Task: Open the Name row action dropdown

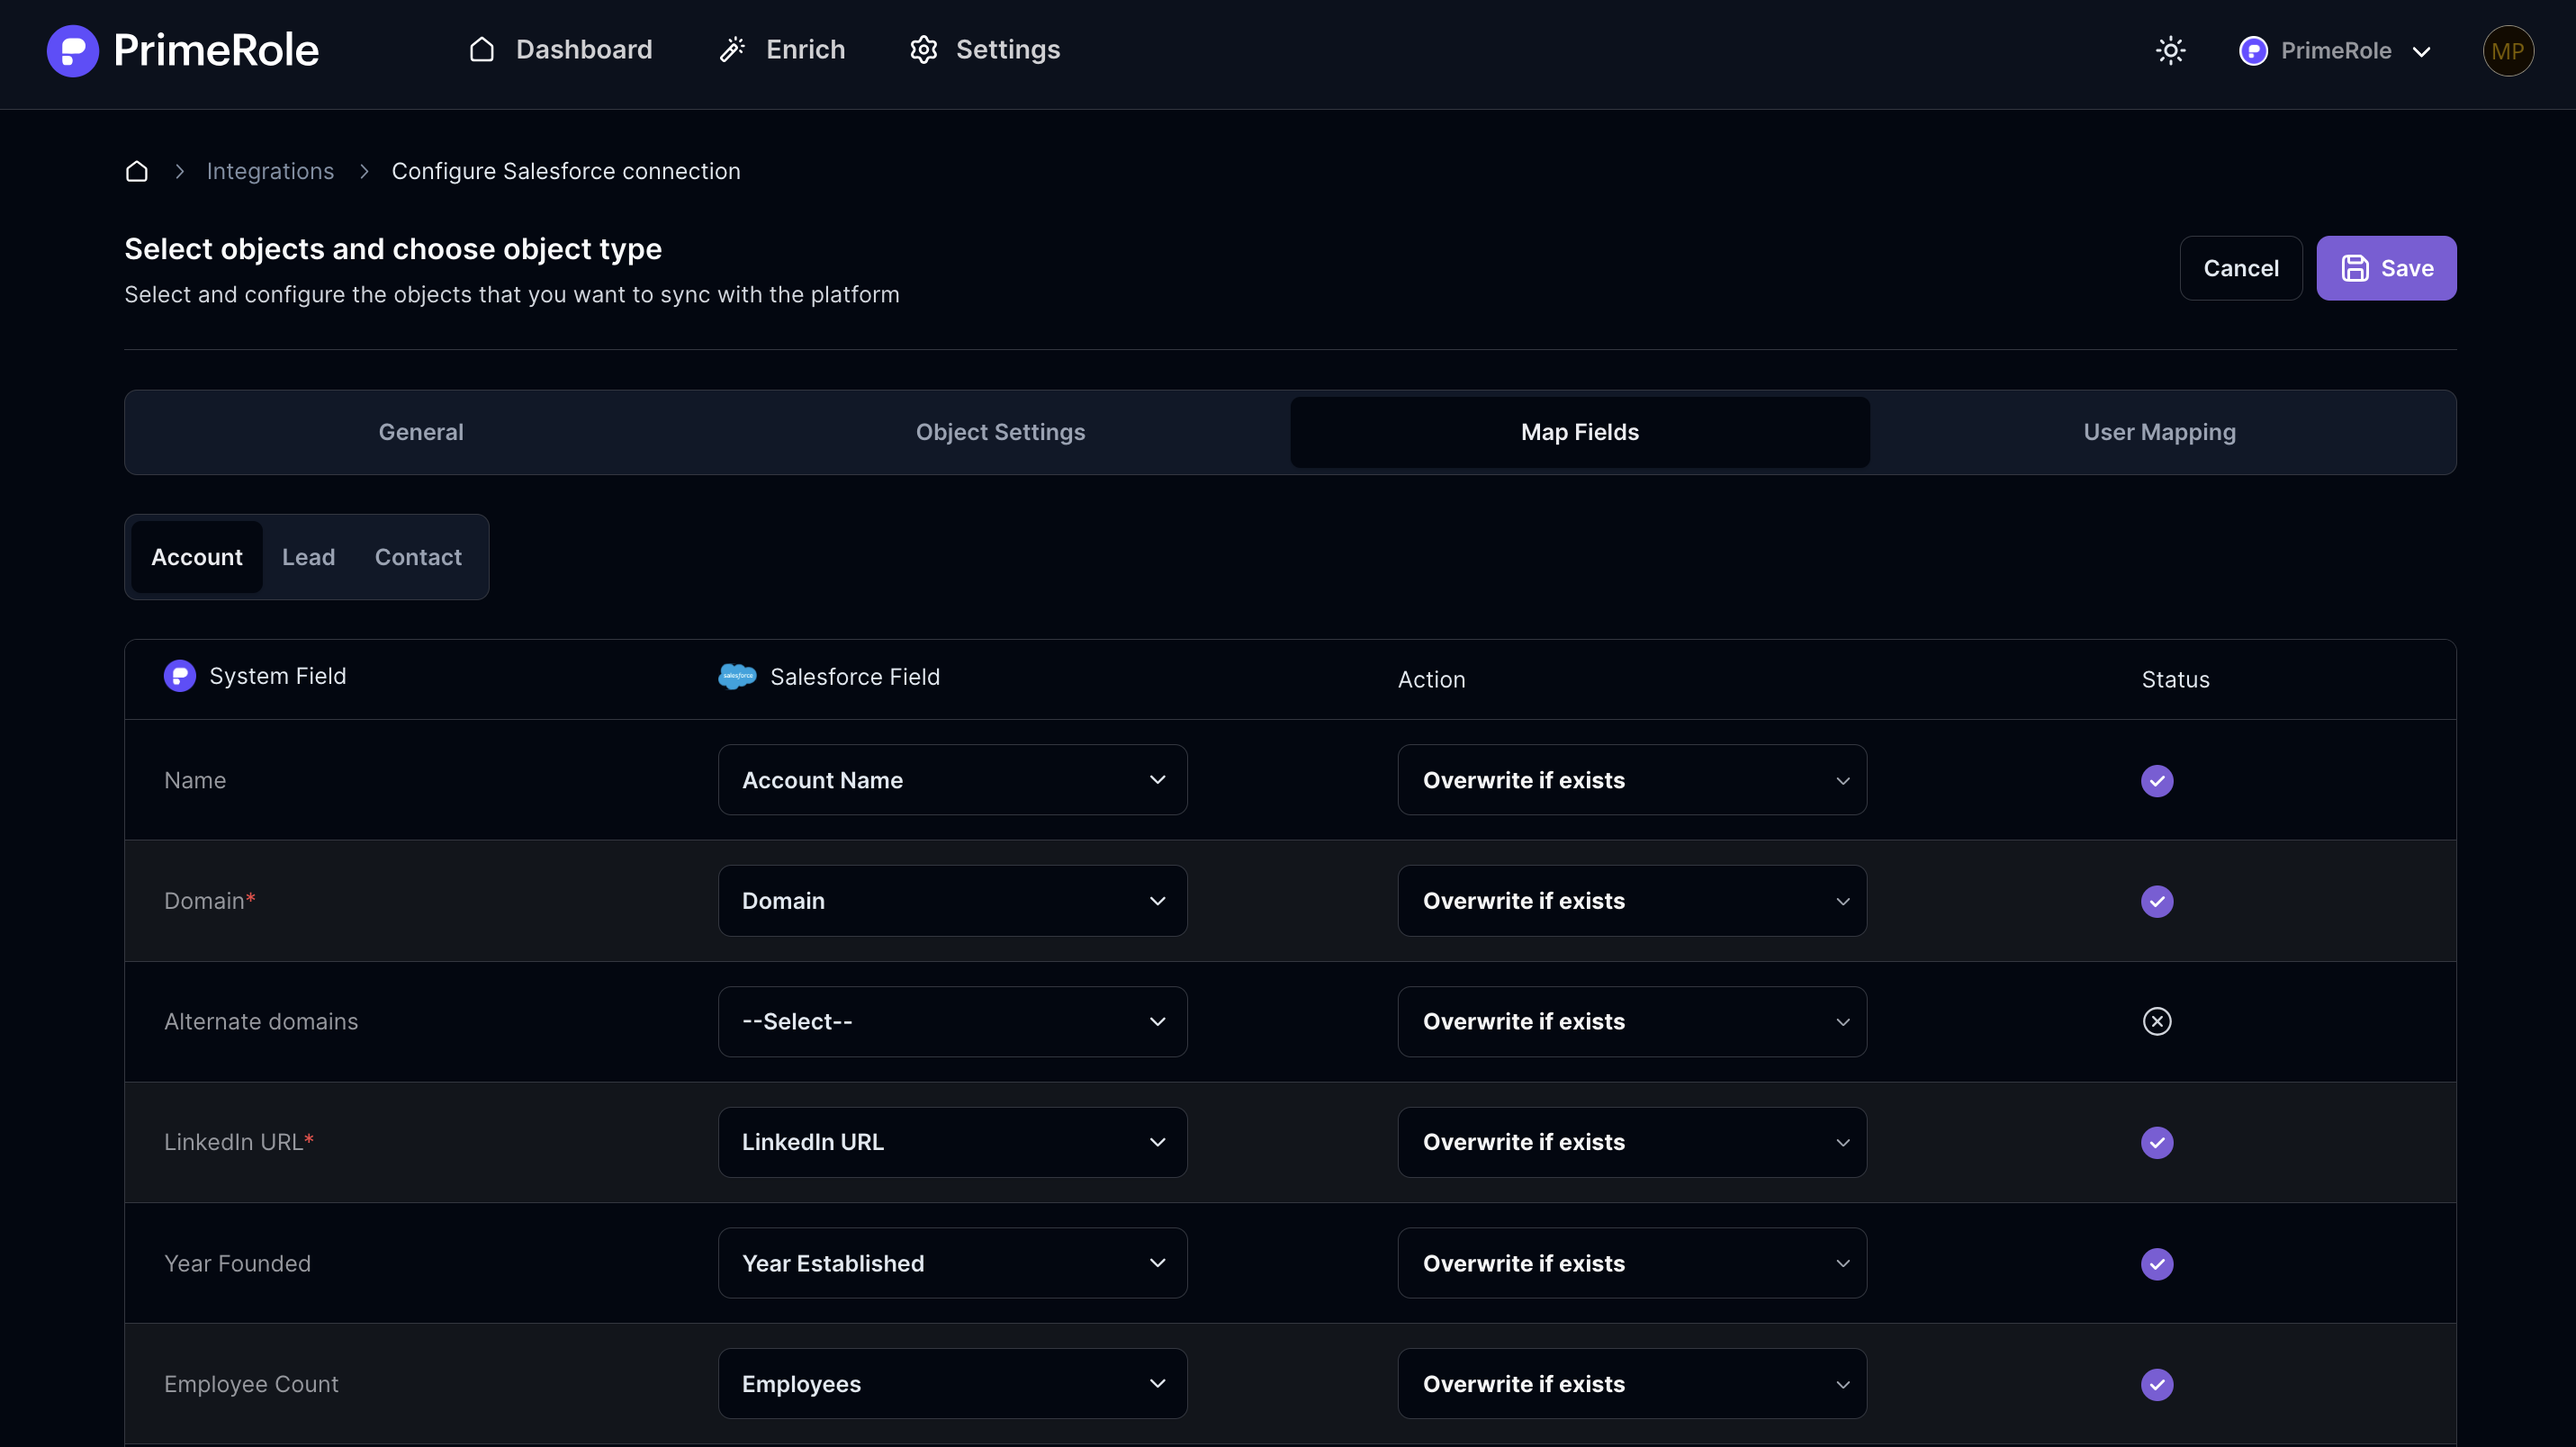Action: (x=1632, y=780)
